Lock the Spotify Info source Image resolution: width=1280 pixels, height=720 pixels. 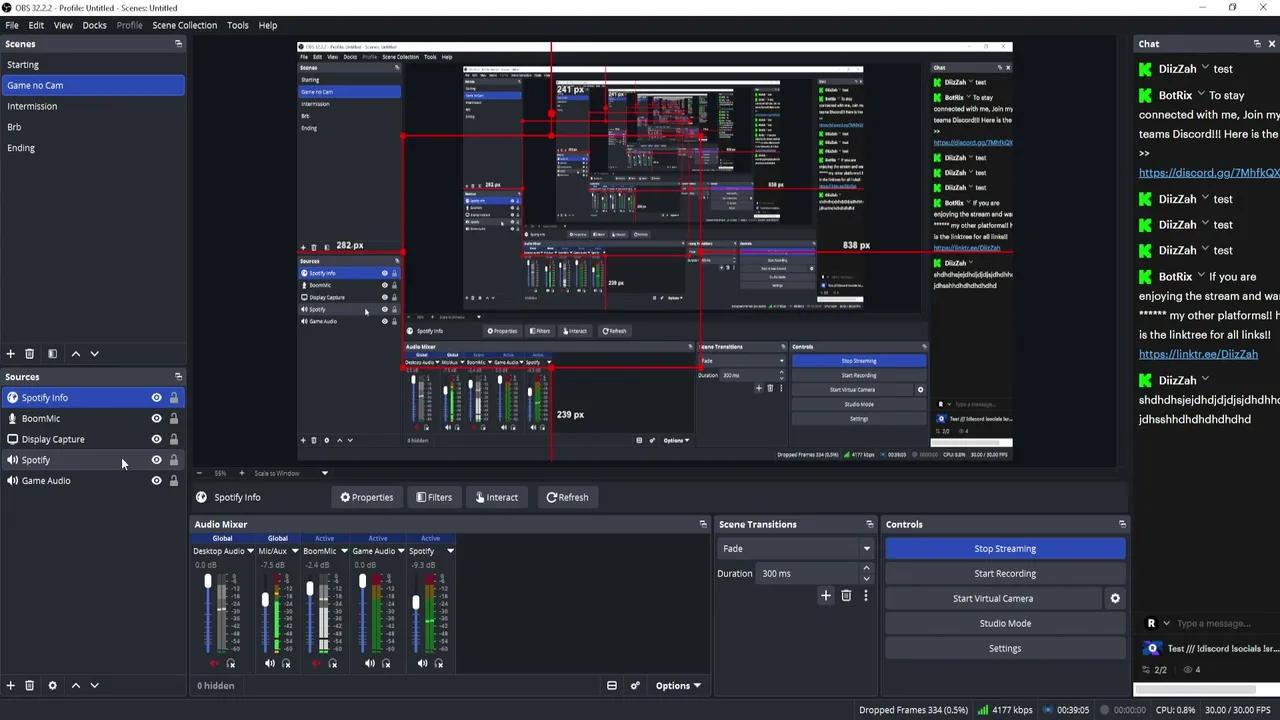(173, 397)
